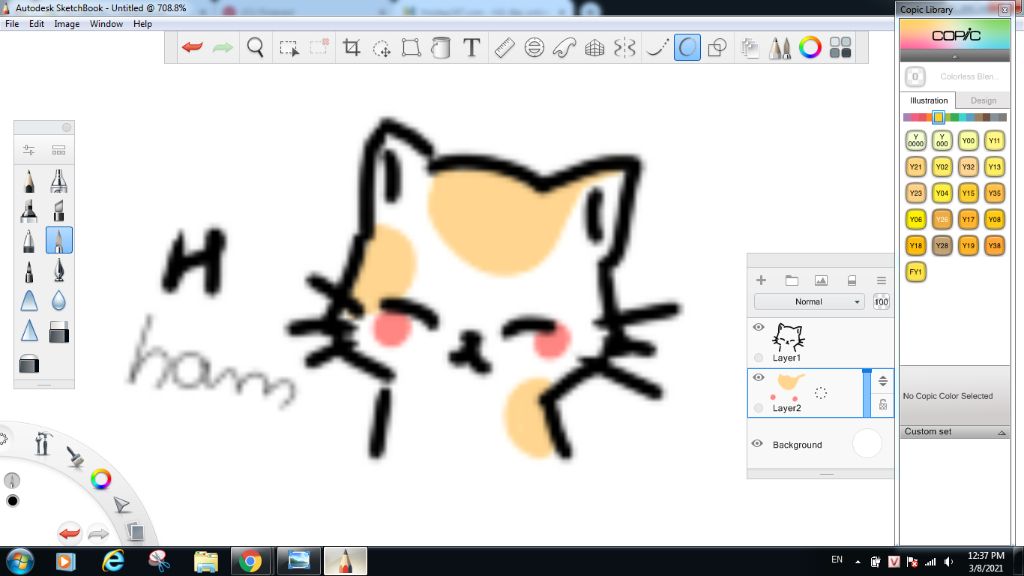Viewport: 1024px width, 576px height.
Task: Select the Crop tool
Action: click(x=351, y=48)
